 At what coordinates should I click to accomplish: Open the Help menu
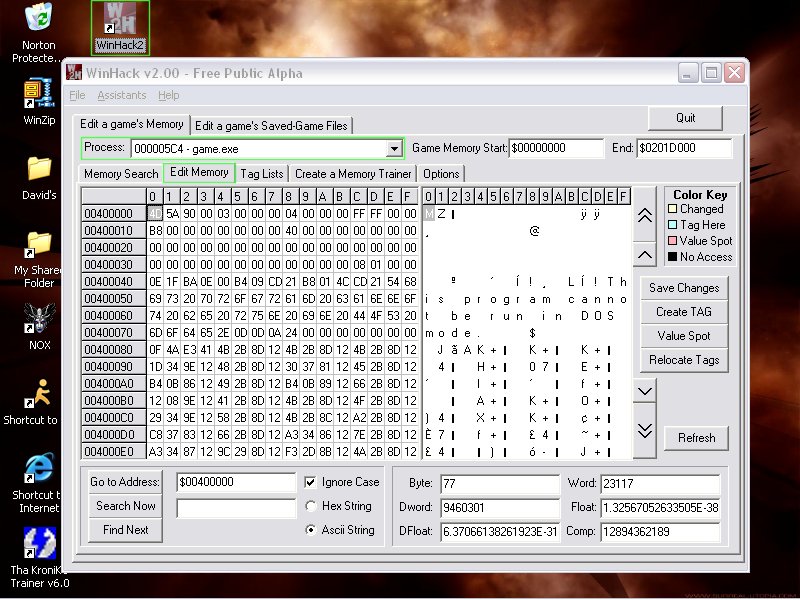click(168, 95)
